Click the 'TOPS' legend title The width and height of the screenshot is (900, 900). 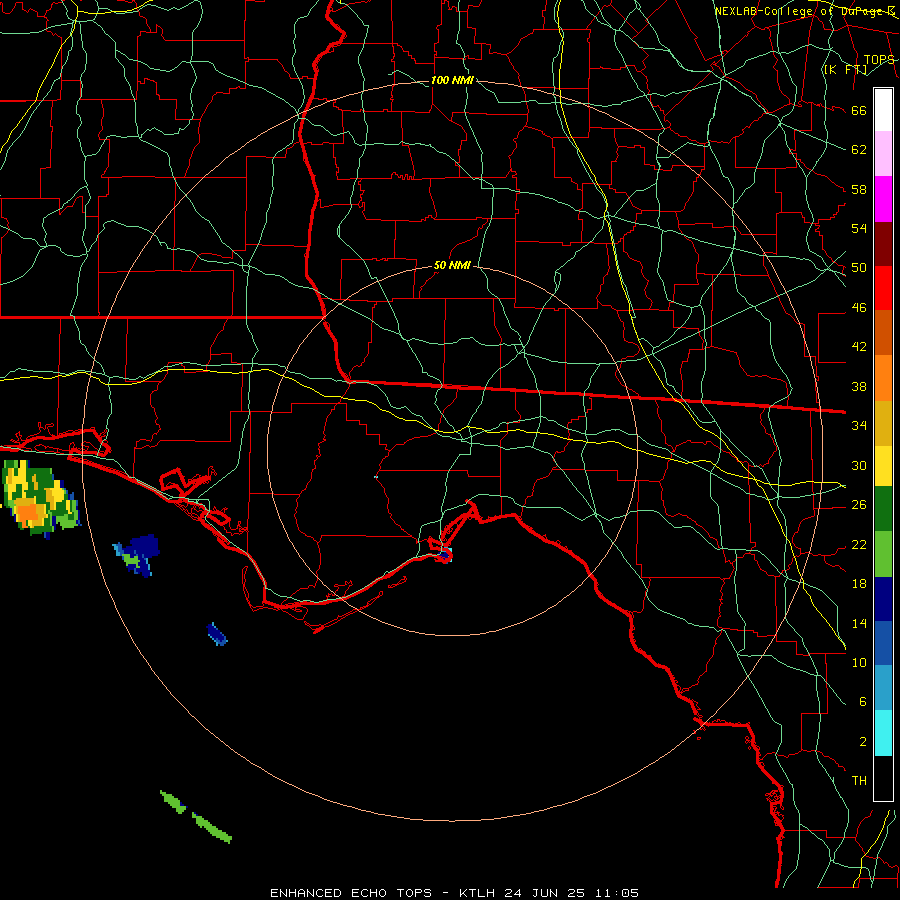pos(879,59)
